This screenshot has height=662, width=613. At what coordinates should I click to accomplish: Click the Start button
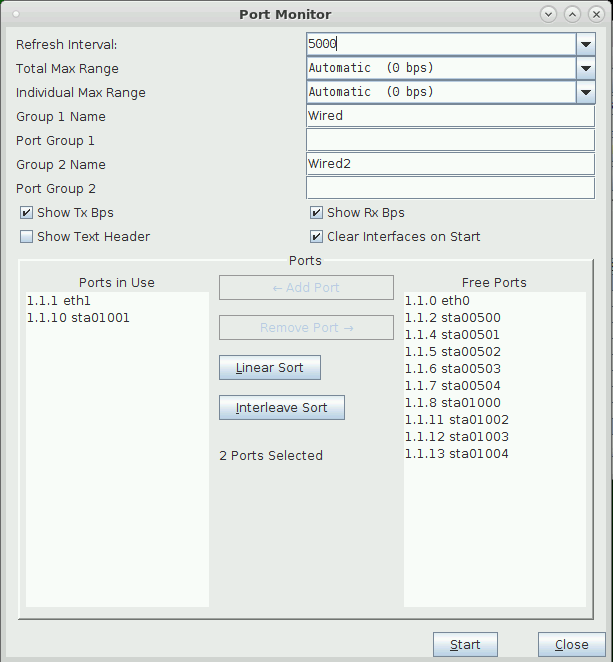(465, 645)
